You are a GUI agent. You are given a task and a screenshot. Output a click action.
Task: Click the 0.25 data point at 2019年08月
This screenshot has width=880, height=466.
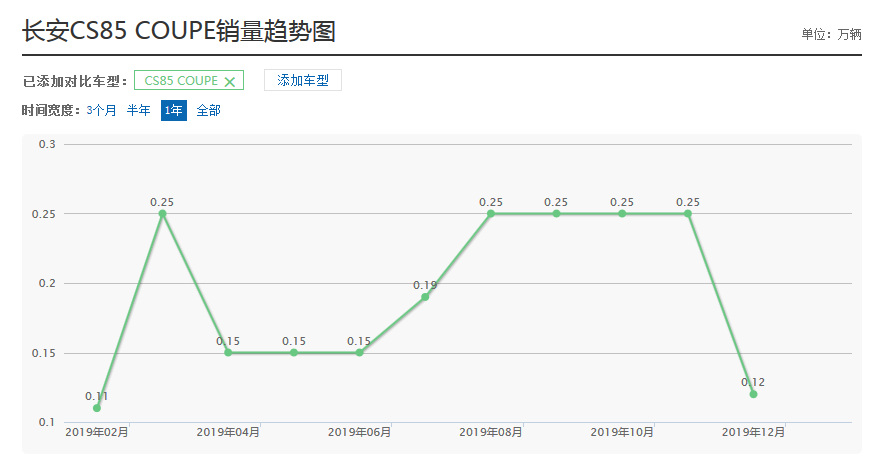coord(491,213)
